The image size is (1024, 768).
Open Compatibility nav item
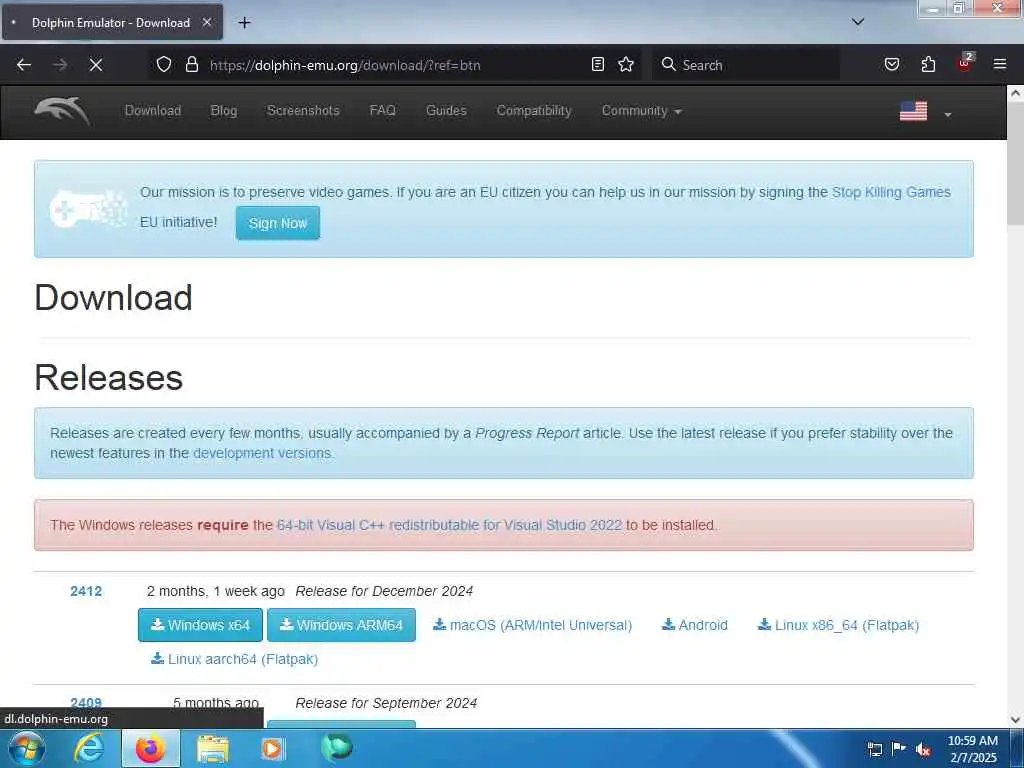pyautogui.click(x=534, y=111)
